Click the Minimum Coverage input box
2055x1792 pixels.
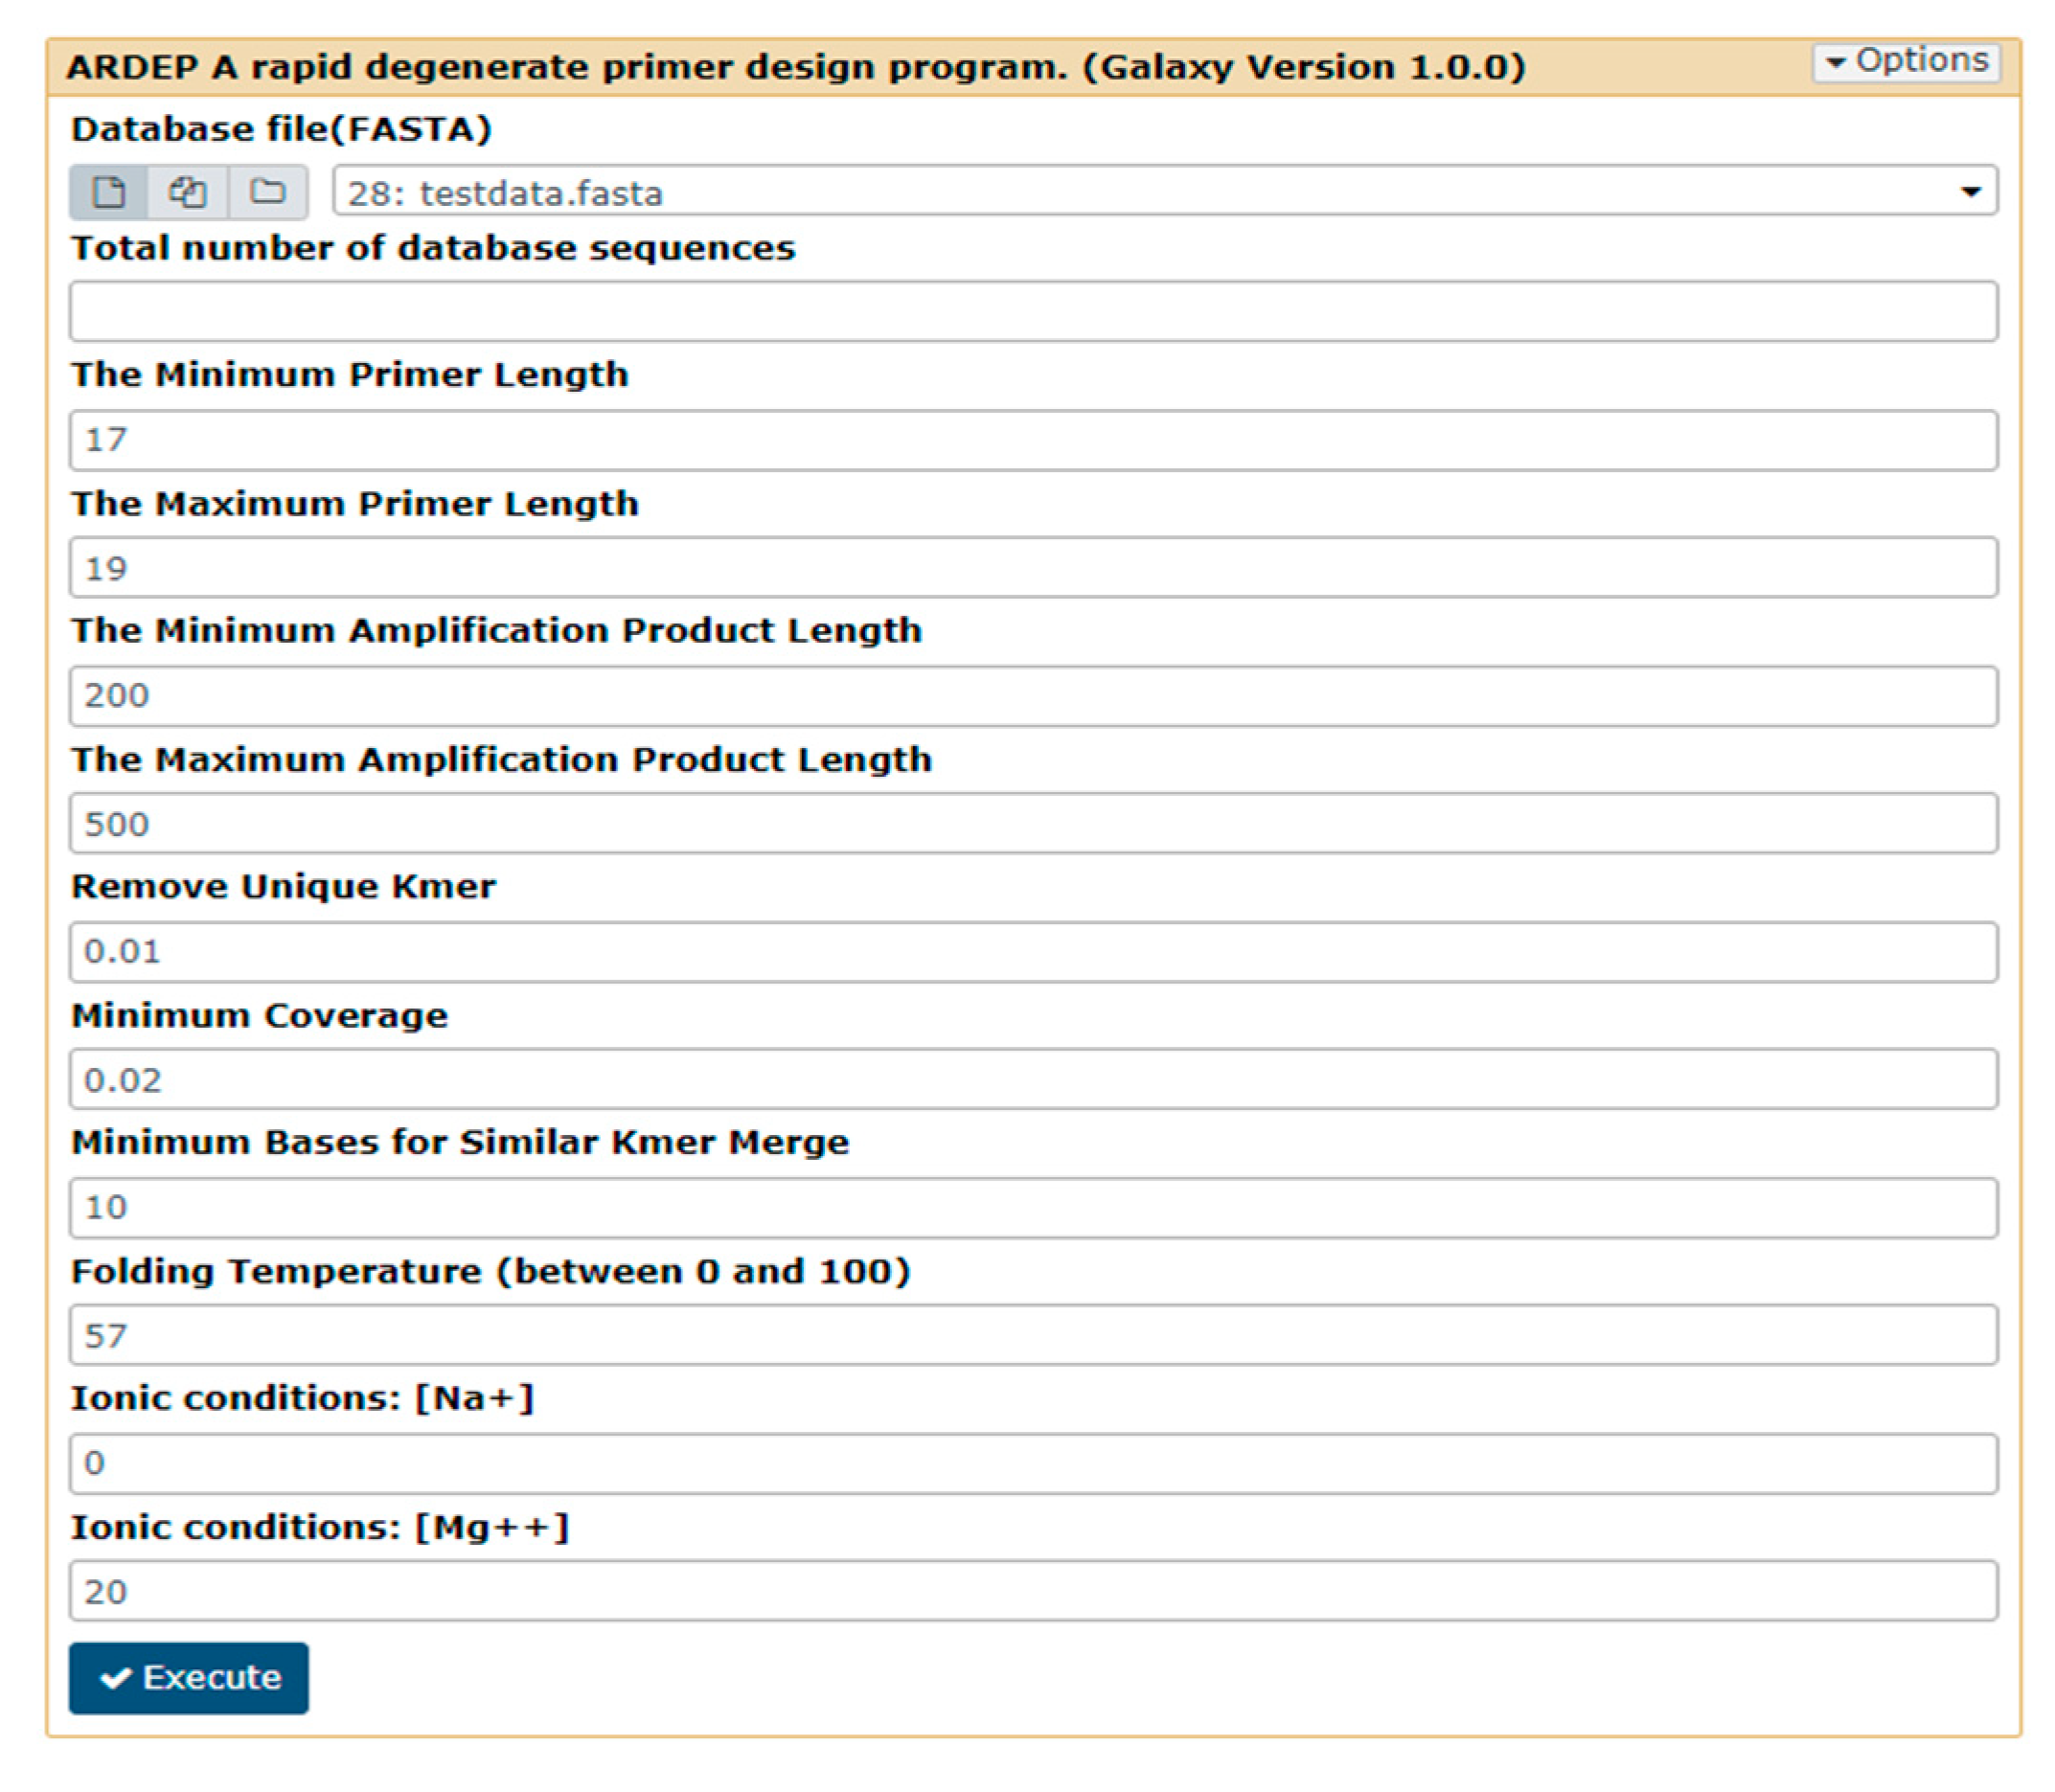coord(1033,1080)
